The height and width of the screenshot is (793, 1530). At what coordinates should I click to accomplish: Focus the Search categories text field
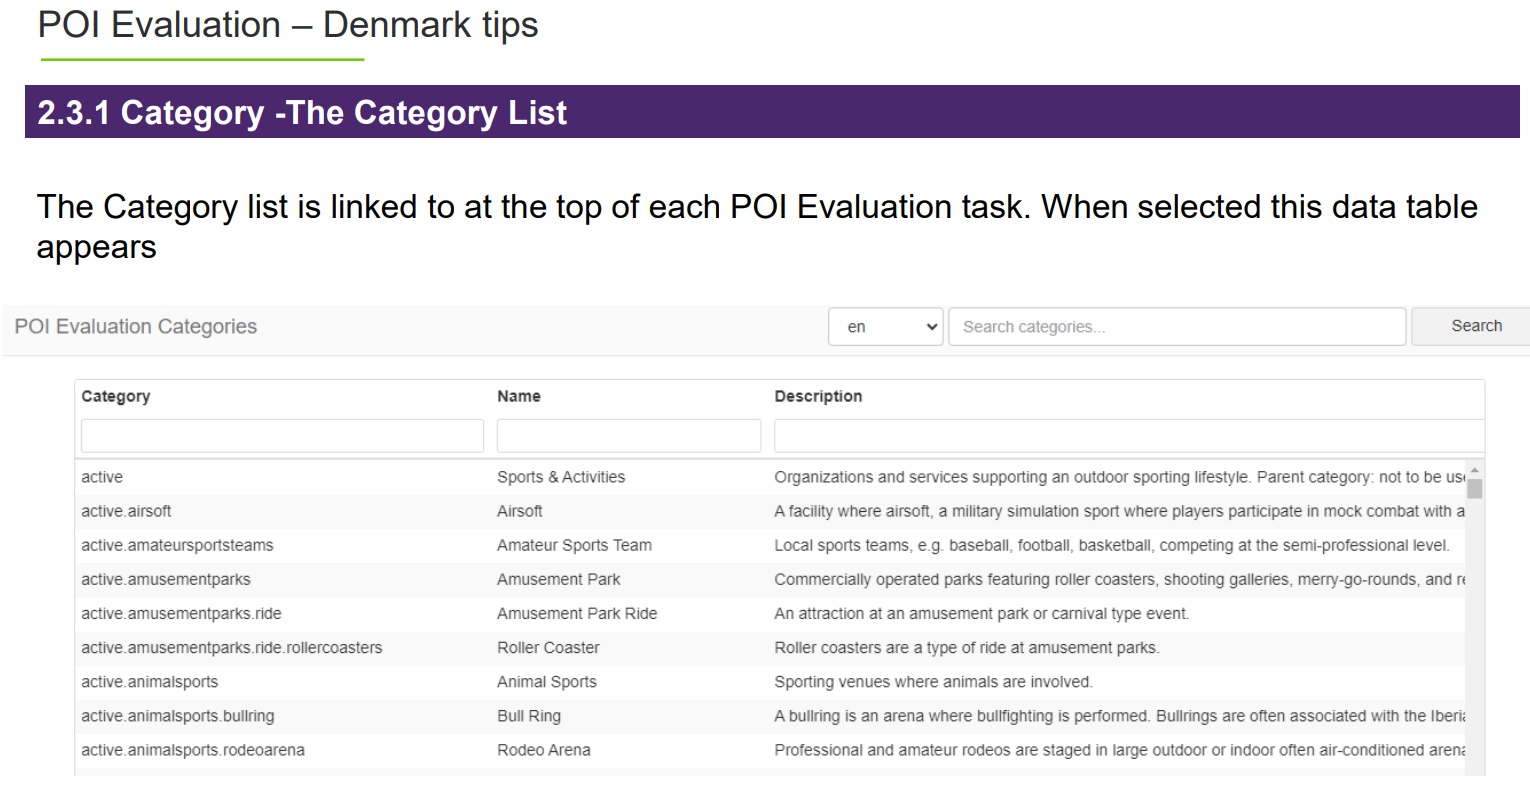point(1177,327)
